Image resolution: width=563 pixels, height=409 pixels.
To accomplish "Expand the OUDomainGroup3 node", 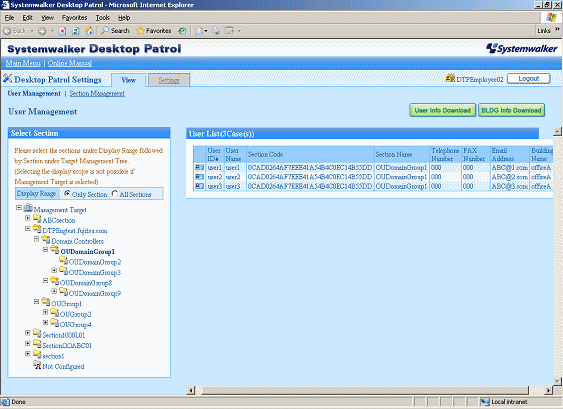I will coord(54,270).
